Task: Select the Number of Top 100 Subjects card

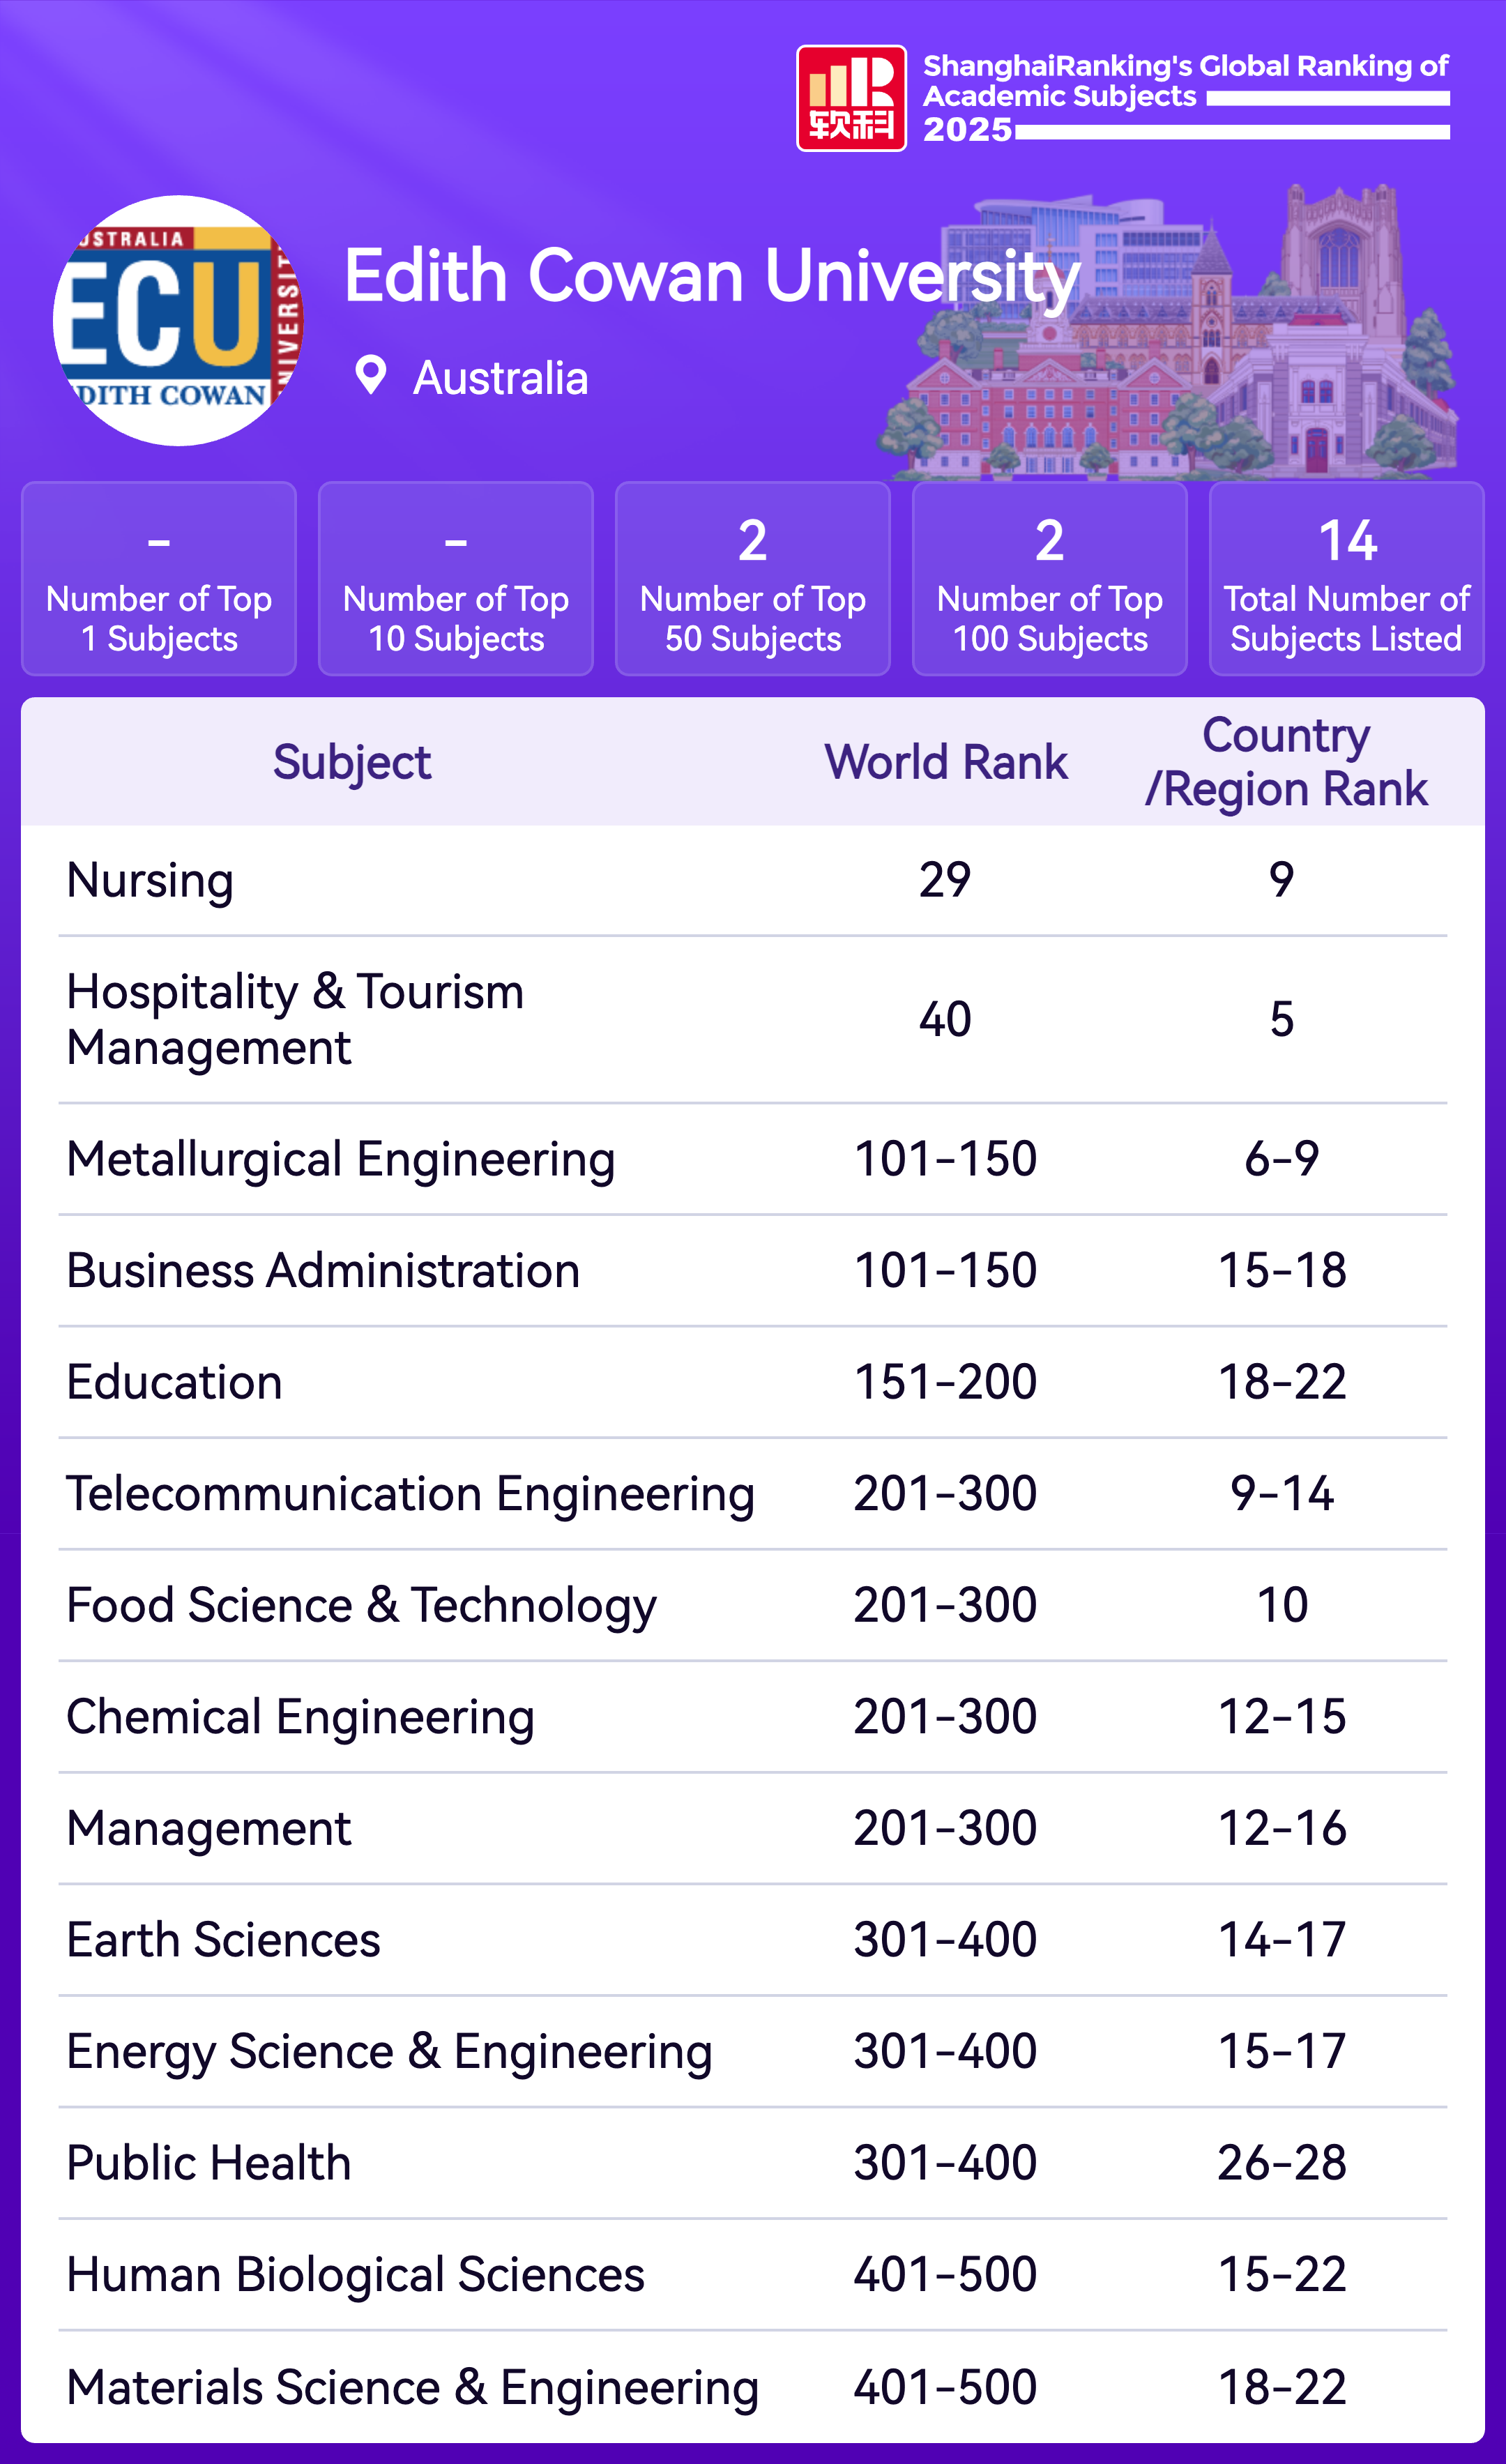Action: click(x=1049, y=579)
